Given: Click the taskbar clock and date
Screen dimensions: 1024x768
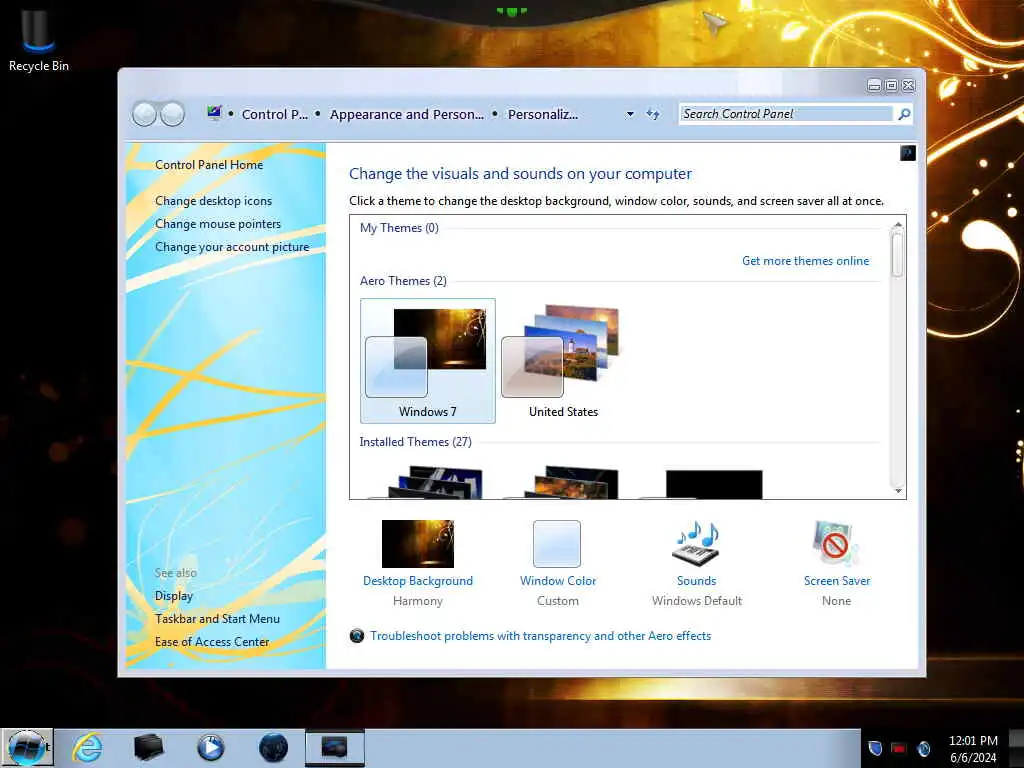Looking at the screenshot, I should point(973,748).
